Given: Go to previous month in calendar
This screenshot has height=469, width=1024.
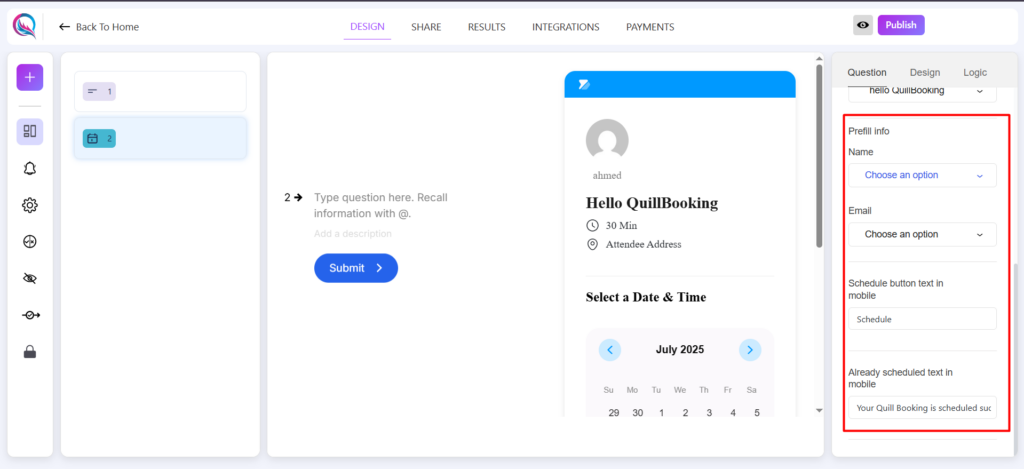Looking at the screenshot, I should pyautogui.click(x=609, y=349).
